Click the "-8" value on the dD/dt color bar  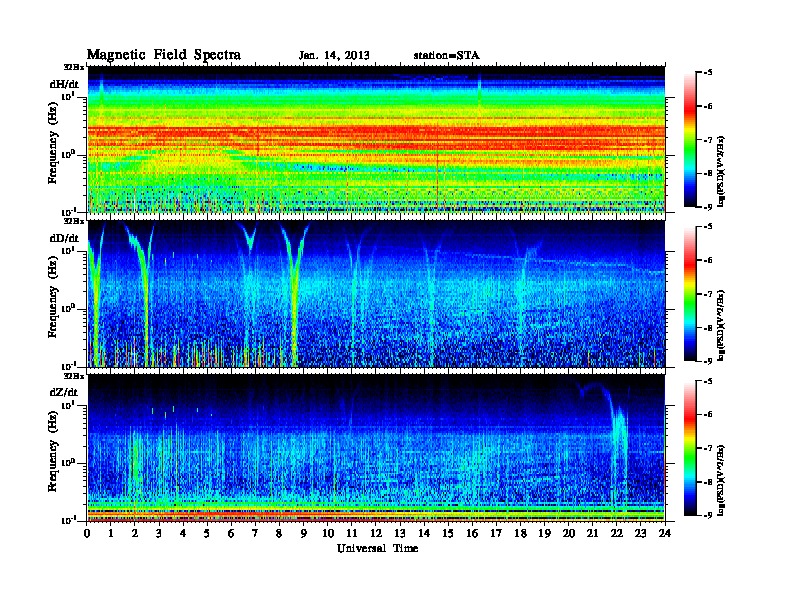point(708,327)
